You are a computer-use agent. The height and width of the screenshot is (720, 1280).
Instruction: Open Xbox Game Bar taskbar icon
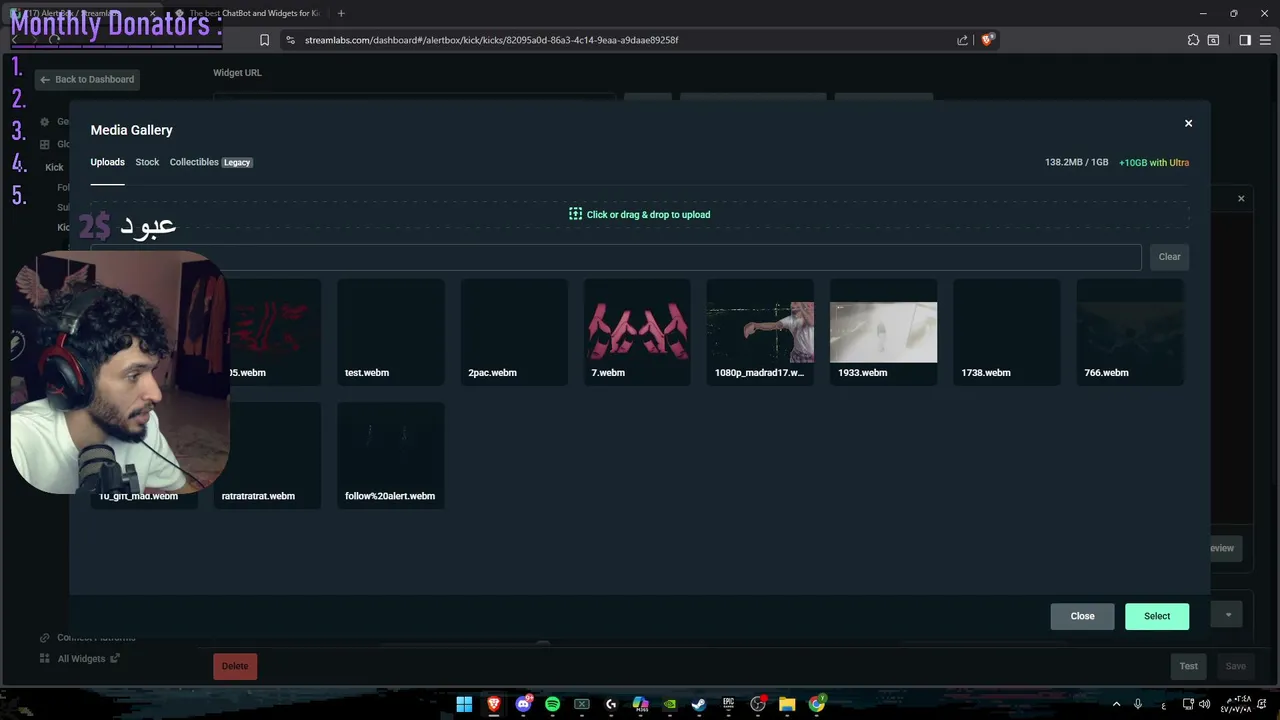click(x=581, y=704)
